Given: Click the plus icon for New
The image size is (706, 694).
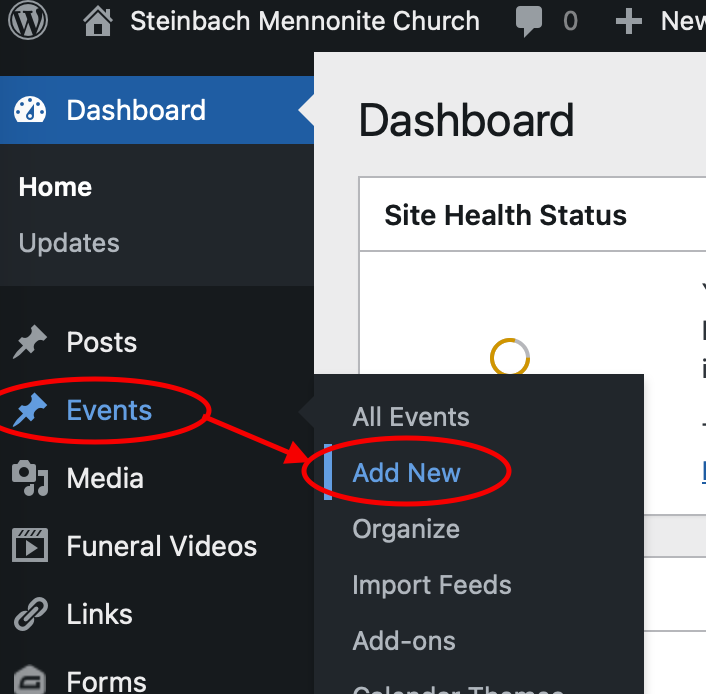Looking at the screenshot, I should (x=629, y=21).
